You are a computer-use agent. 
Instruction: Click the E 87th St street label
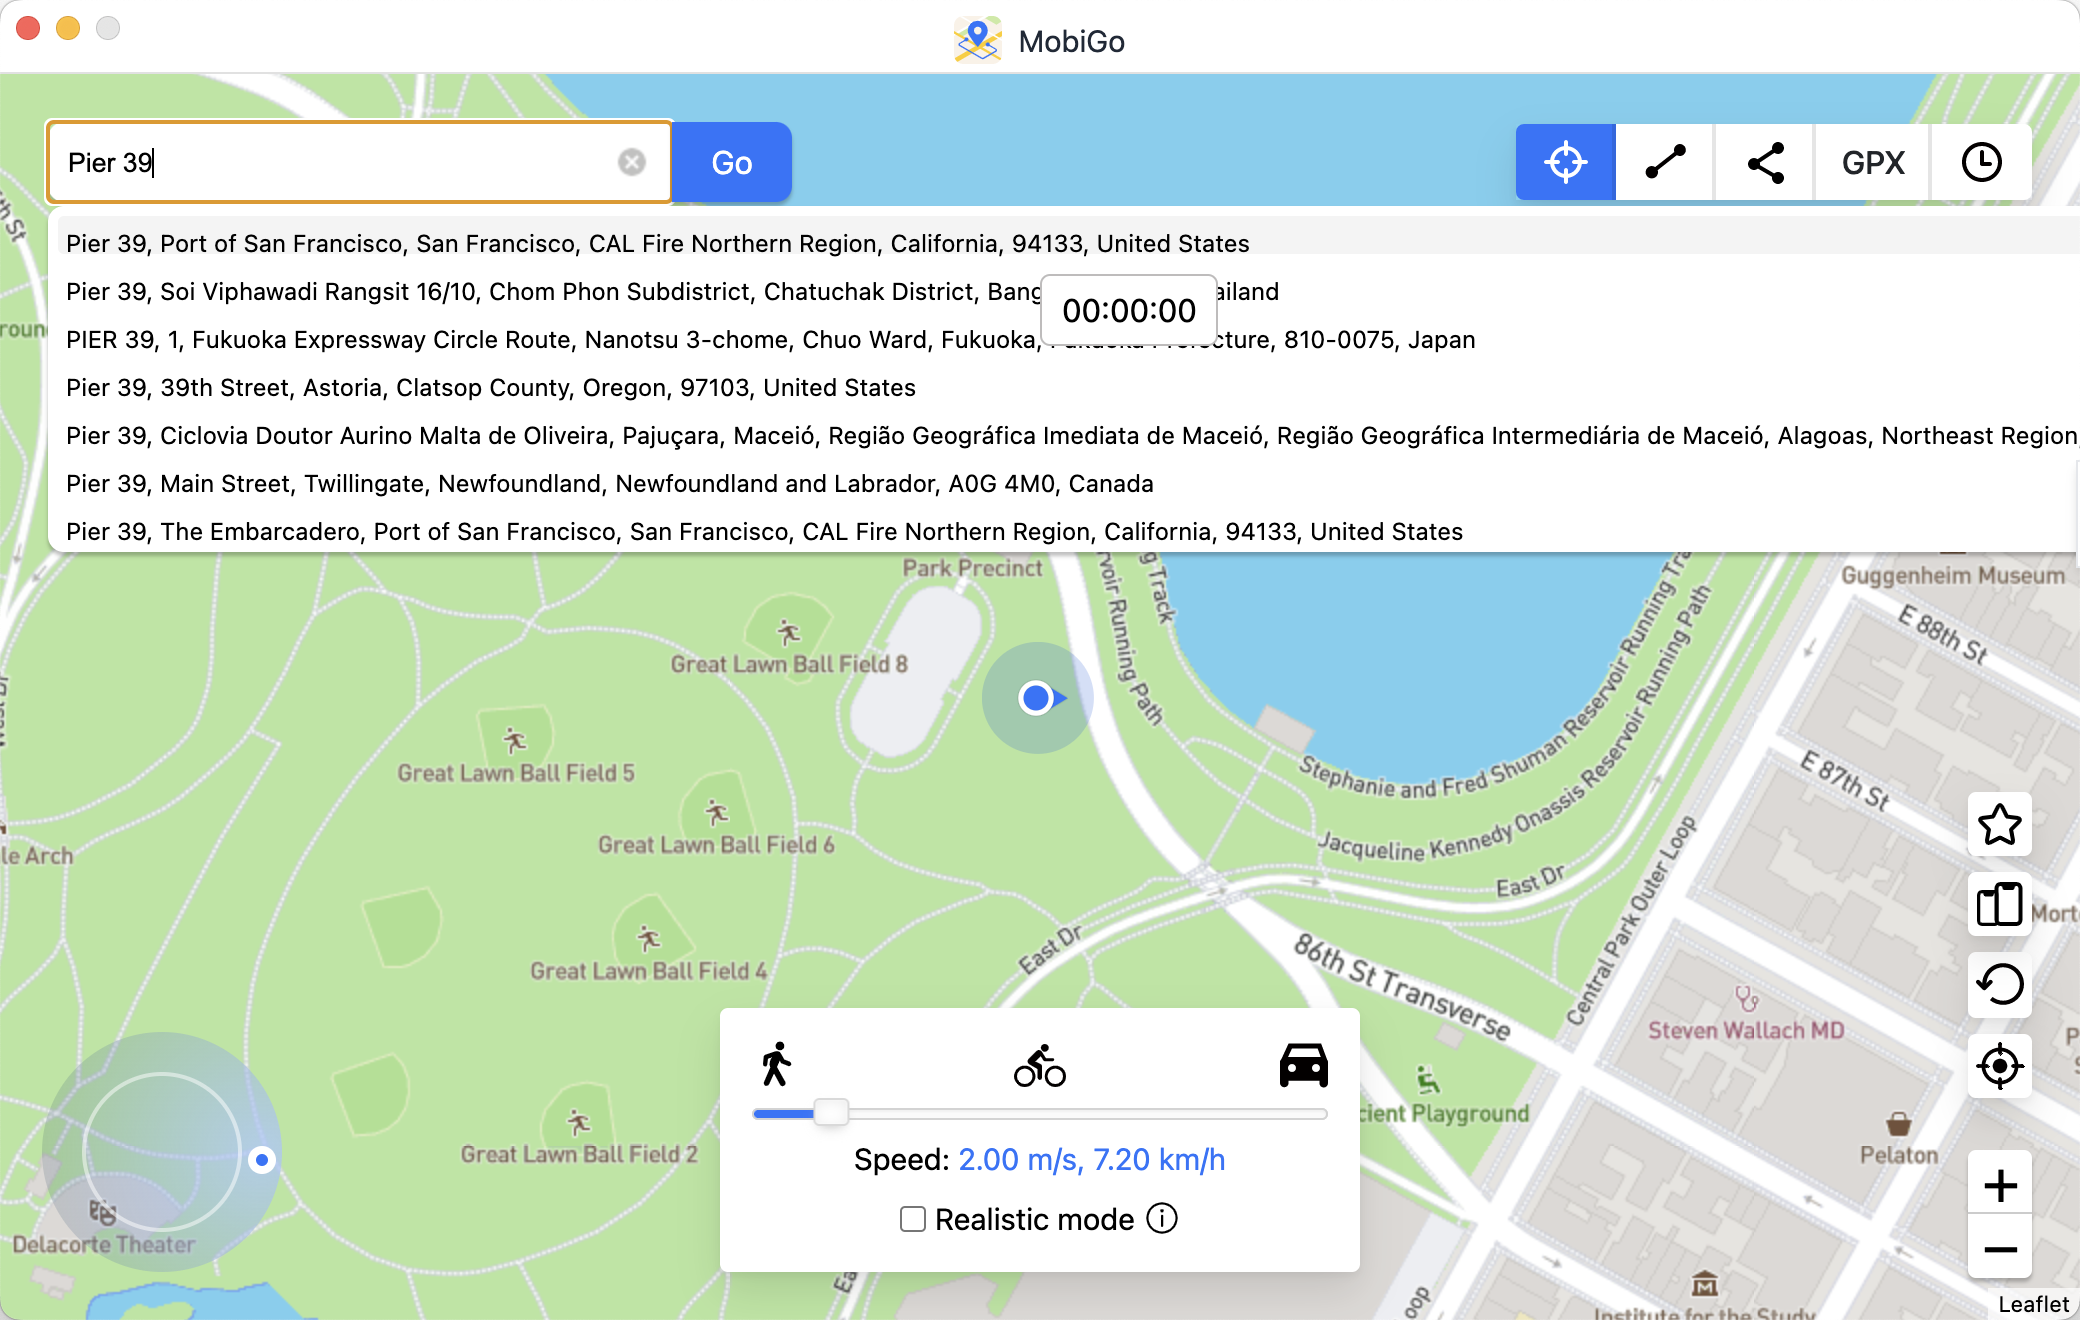coord(1845,781)
